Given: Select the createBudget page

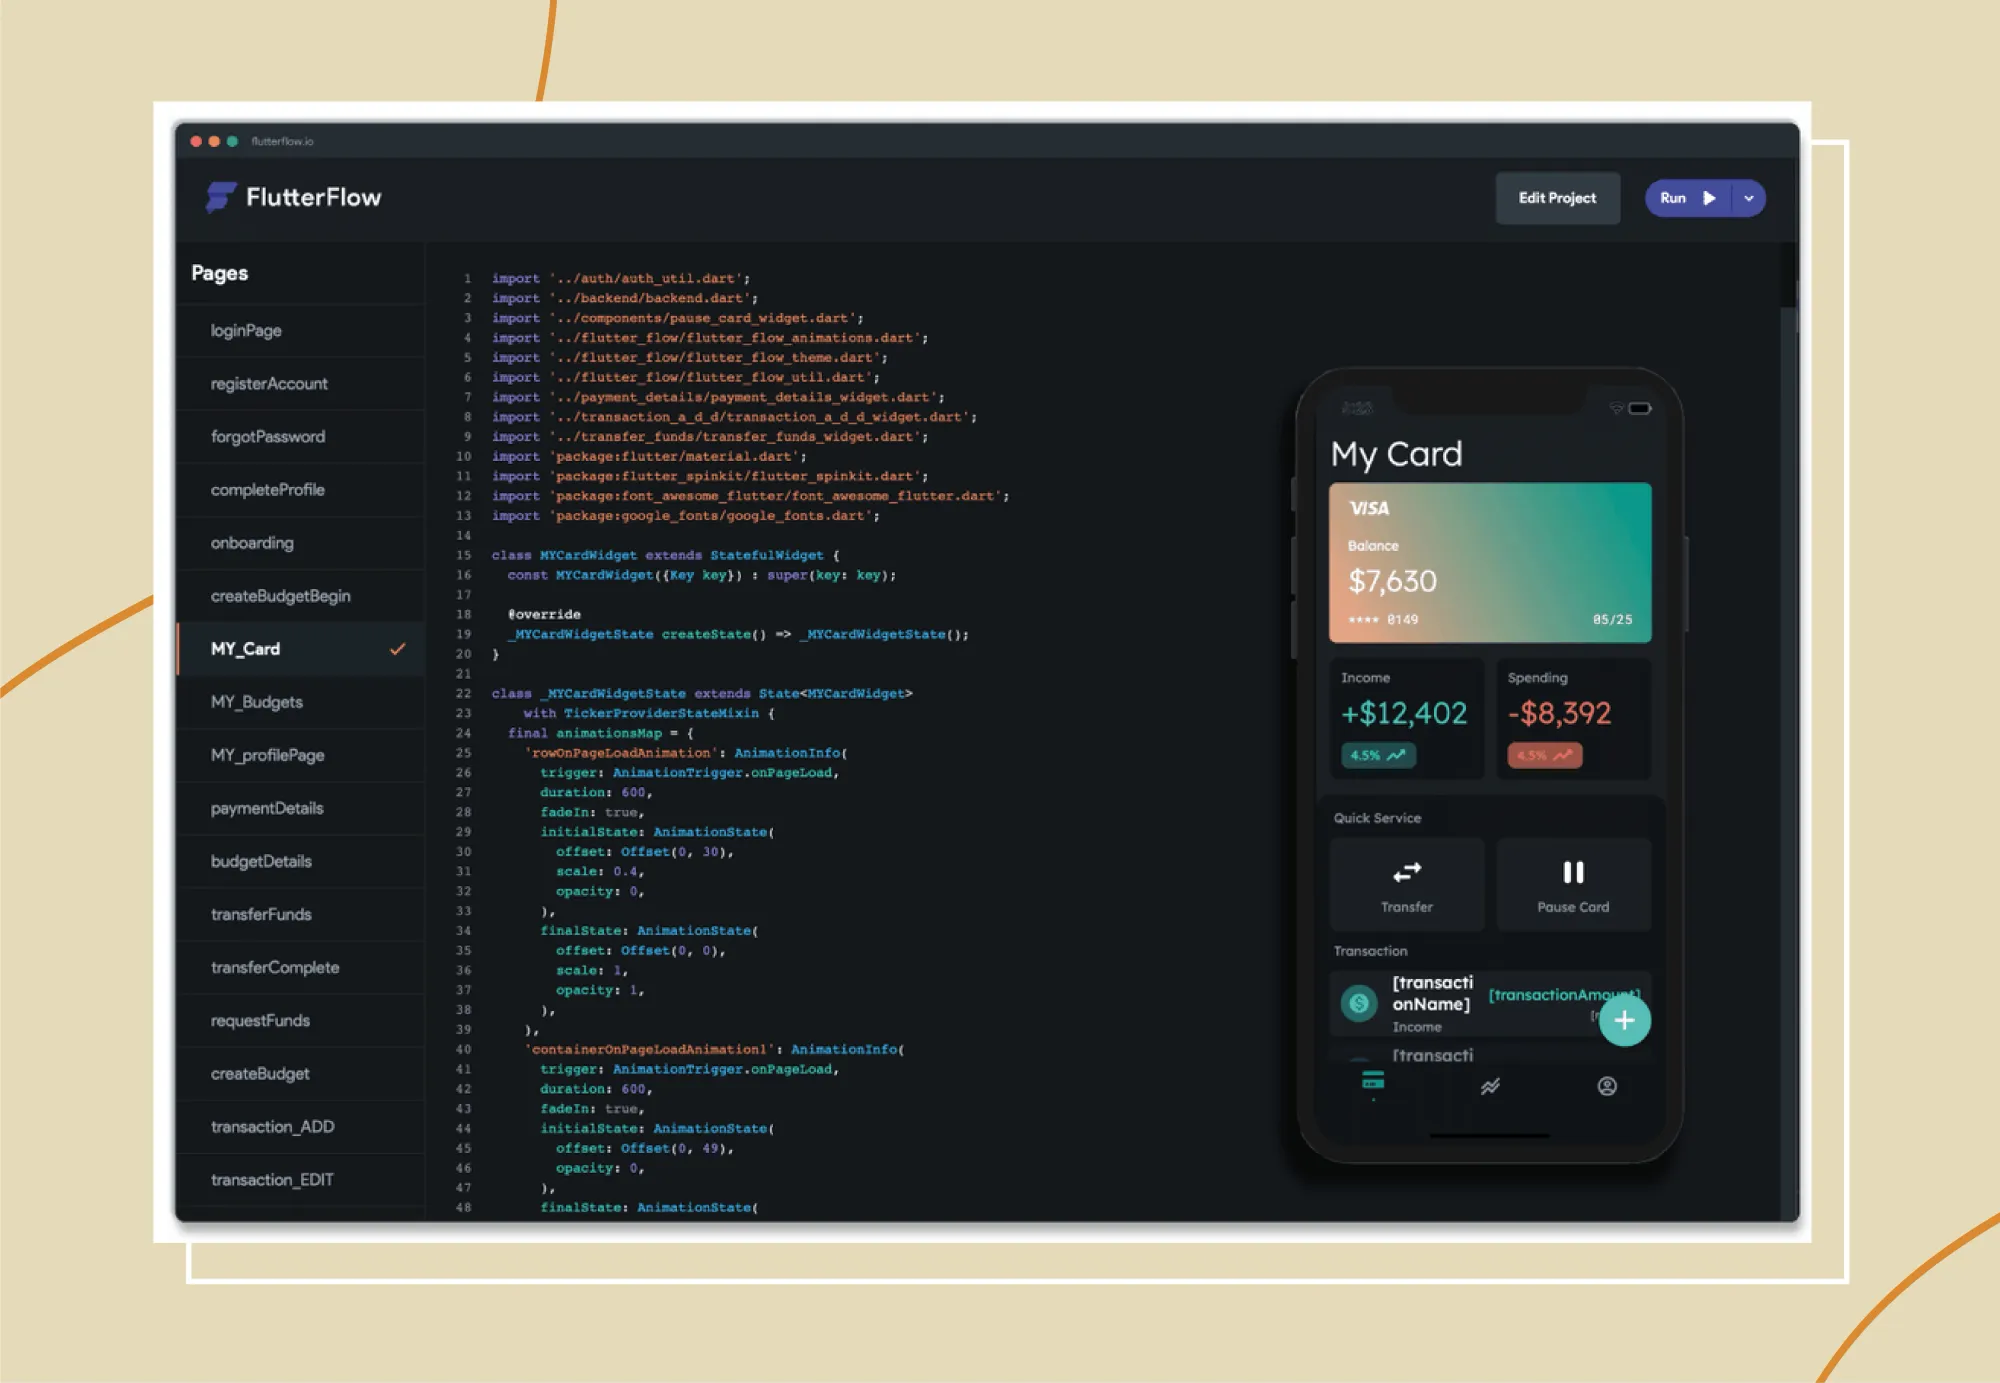Looking at the screenshot, I should click(x=300, y=1073).
